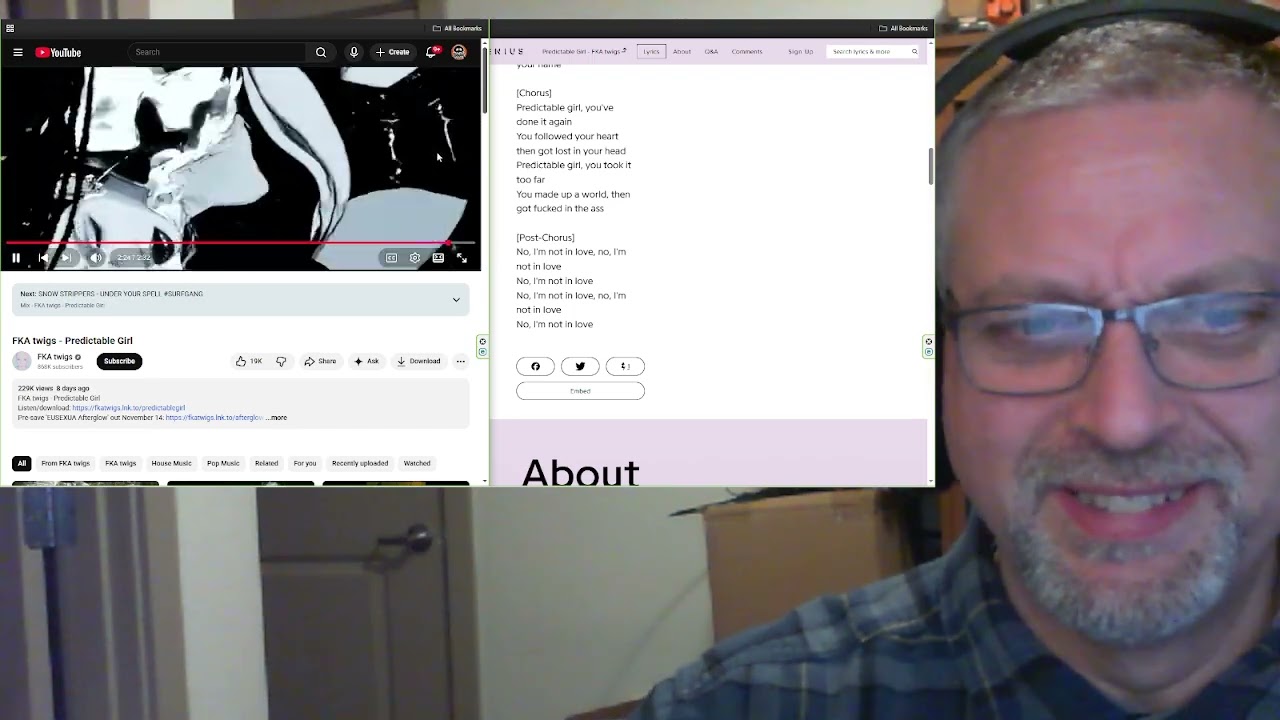1280x720 pixels.
Task: Click the YouTube search input field
Action: pos(218,52)
